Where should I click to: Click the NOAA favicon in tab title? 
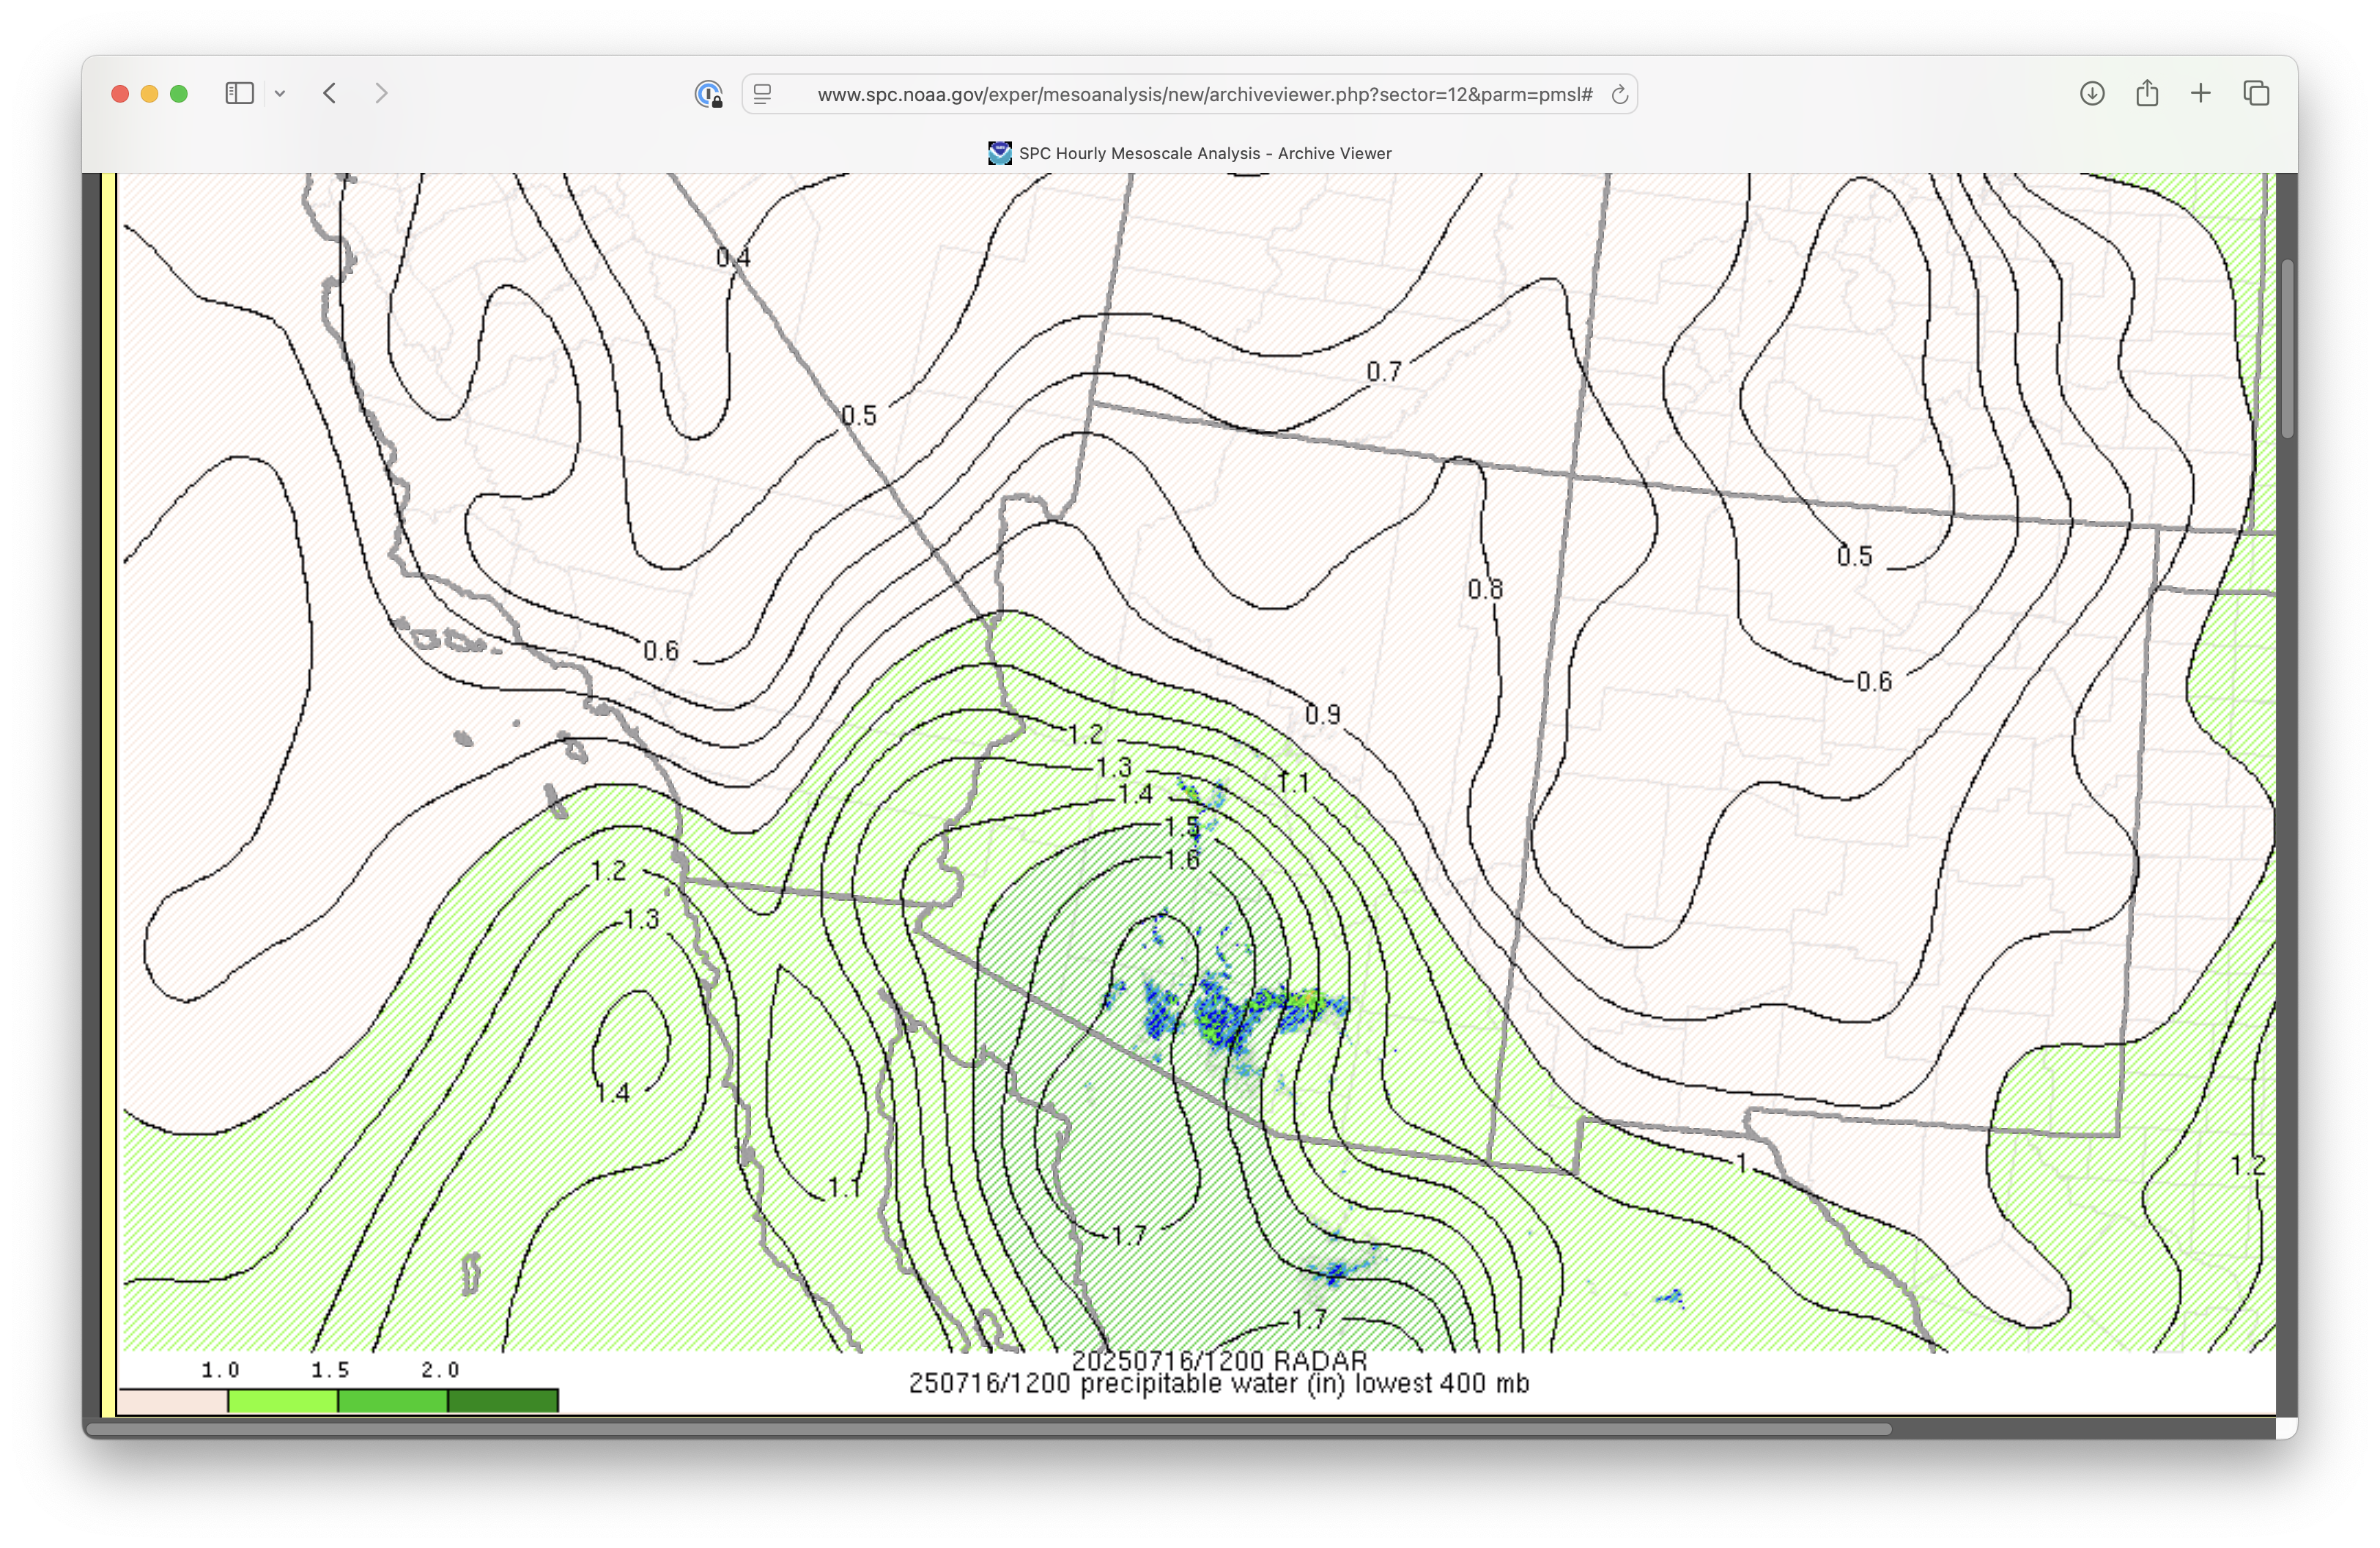[999, 153]
